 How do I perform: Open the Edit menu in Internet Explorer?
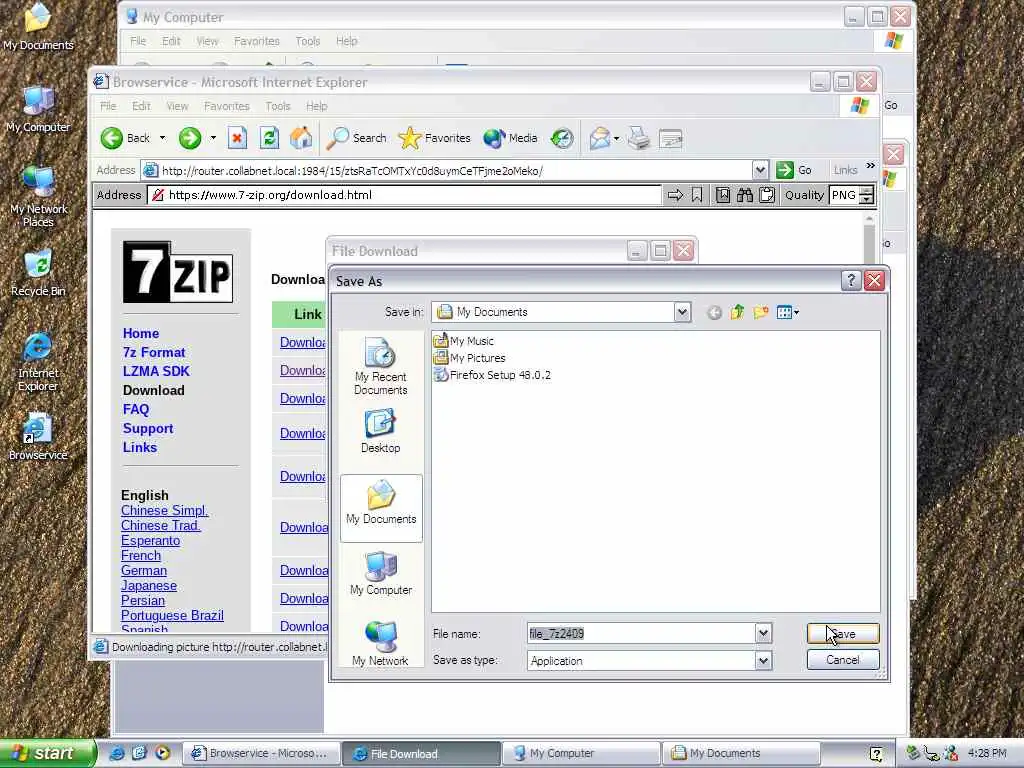click(141, 106)
